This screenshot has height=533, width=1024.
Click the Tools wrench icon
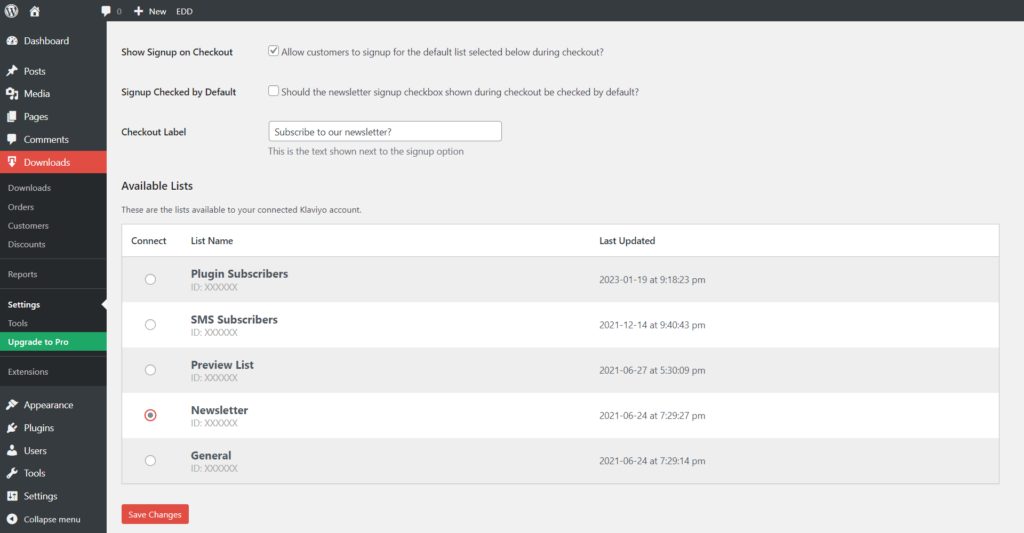pos(12,473)
